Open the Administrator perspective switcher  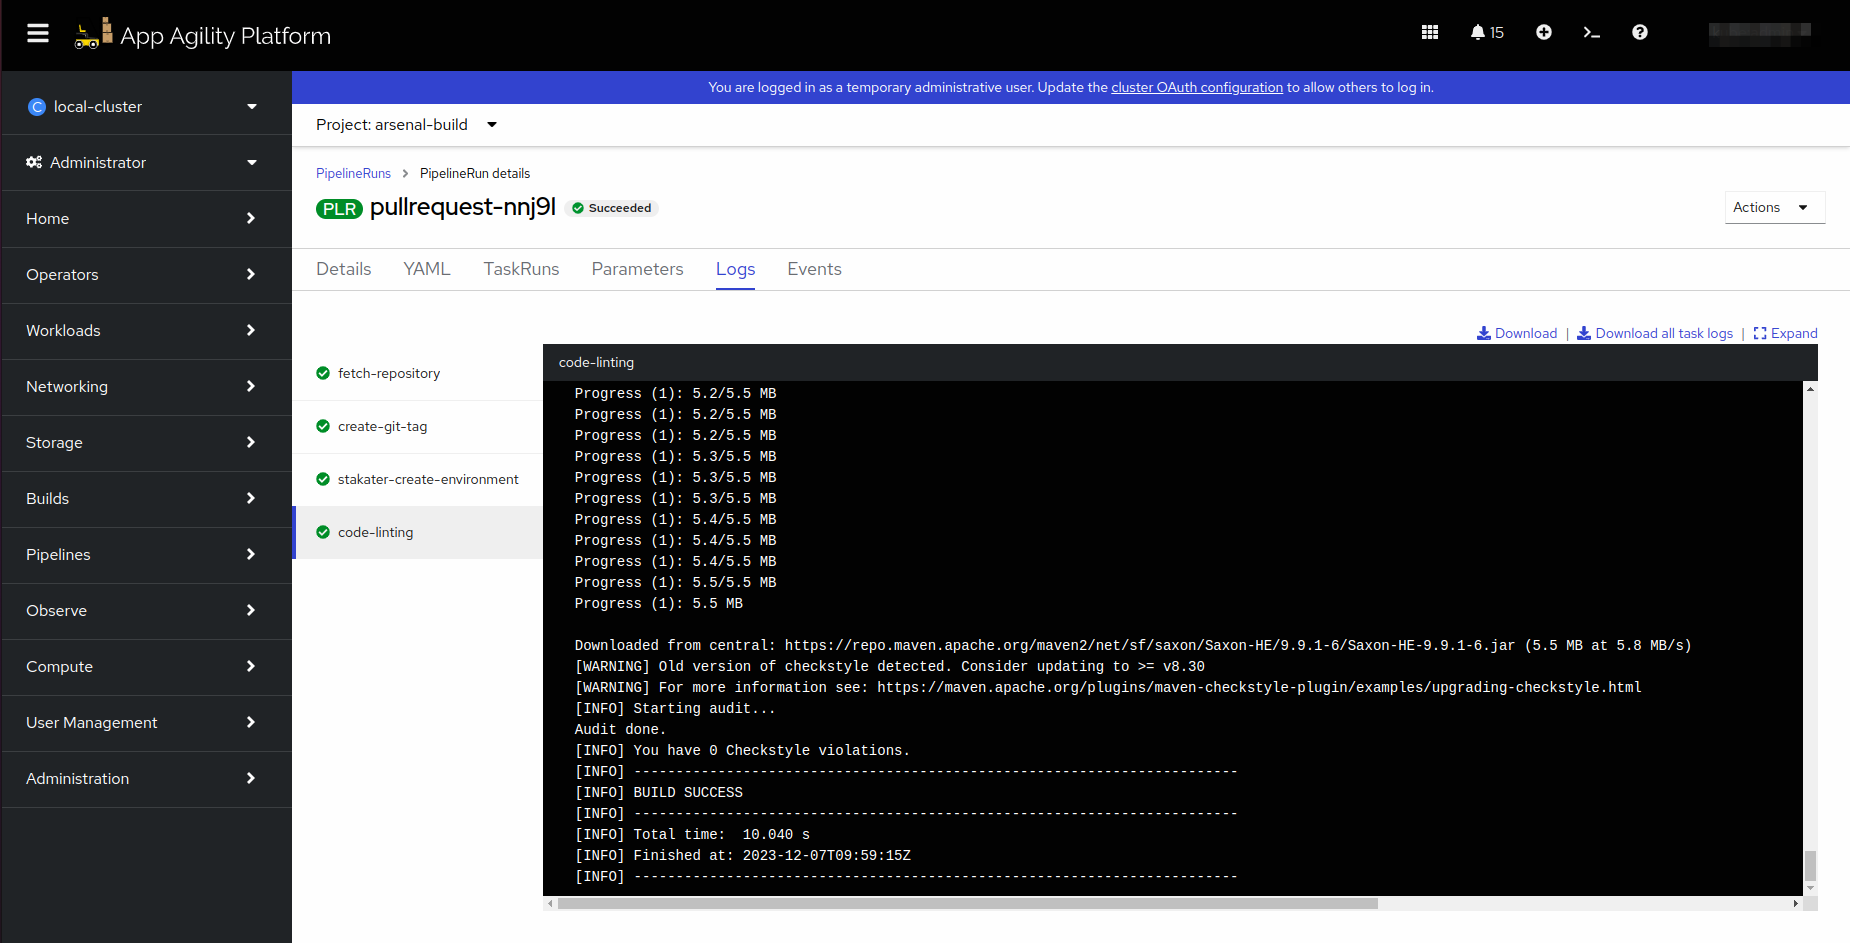tap(146, 163)
